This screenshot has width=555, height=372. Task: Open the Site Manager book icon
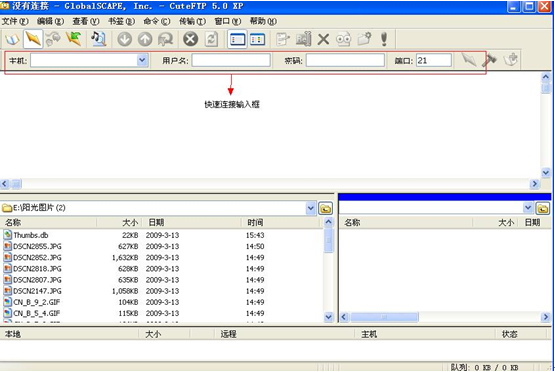point(12,39)
